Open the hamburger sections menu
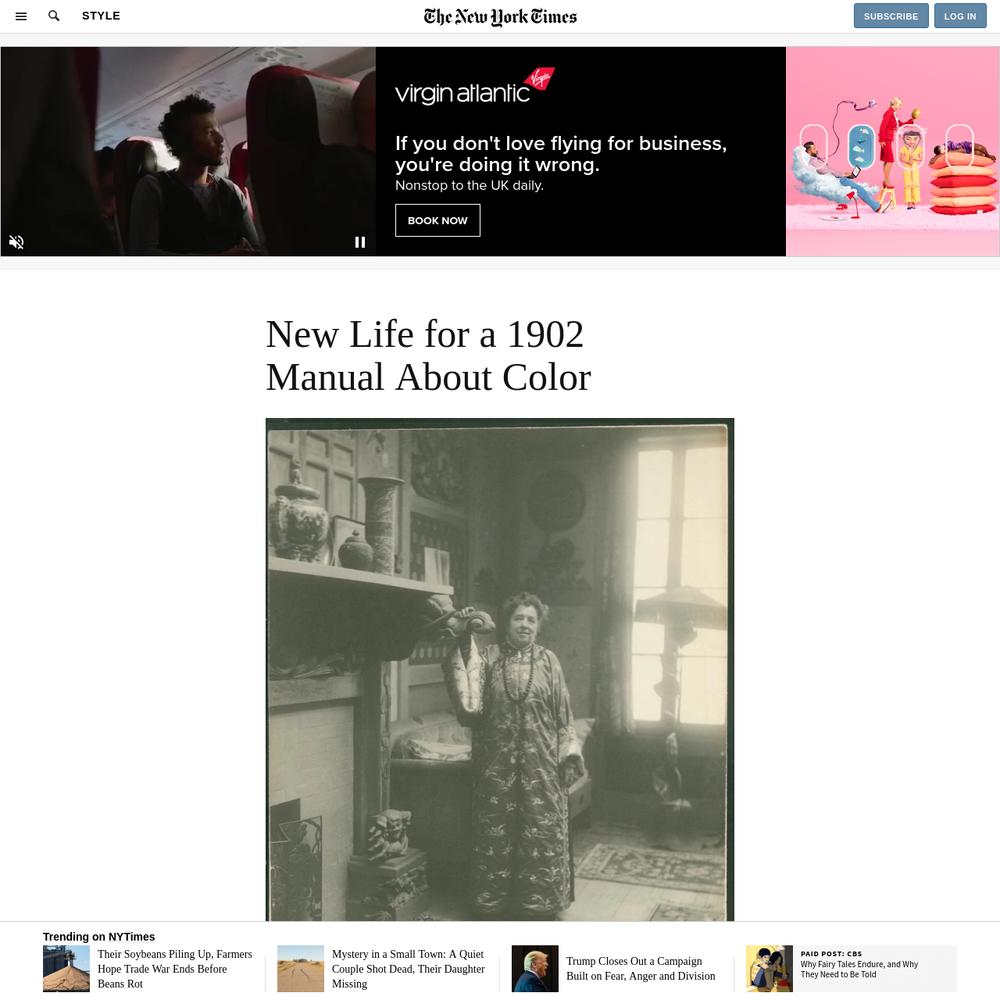The image size is (1000, 1000). (x=21, y=17)
